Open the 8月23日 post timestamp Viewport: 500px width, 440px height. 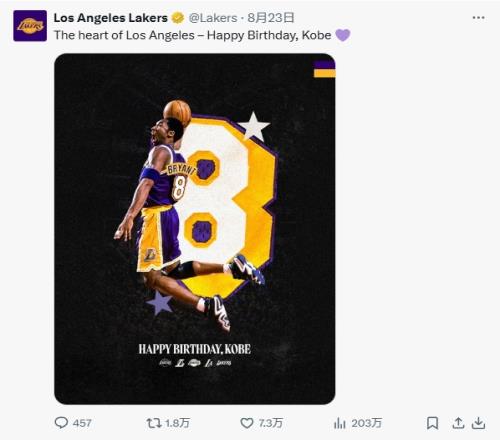coord(271,18)
